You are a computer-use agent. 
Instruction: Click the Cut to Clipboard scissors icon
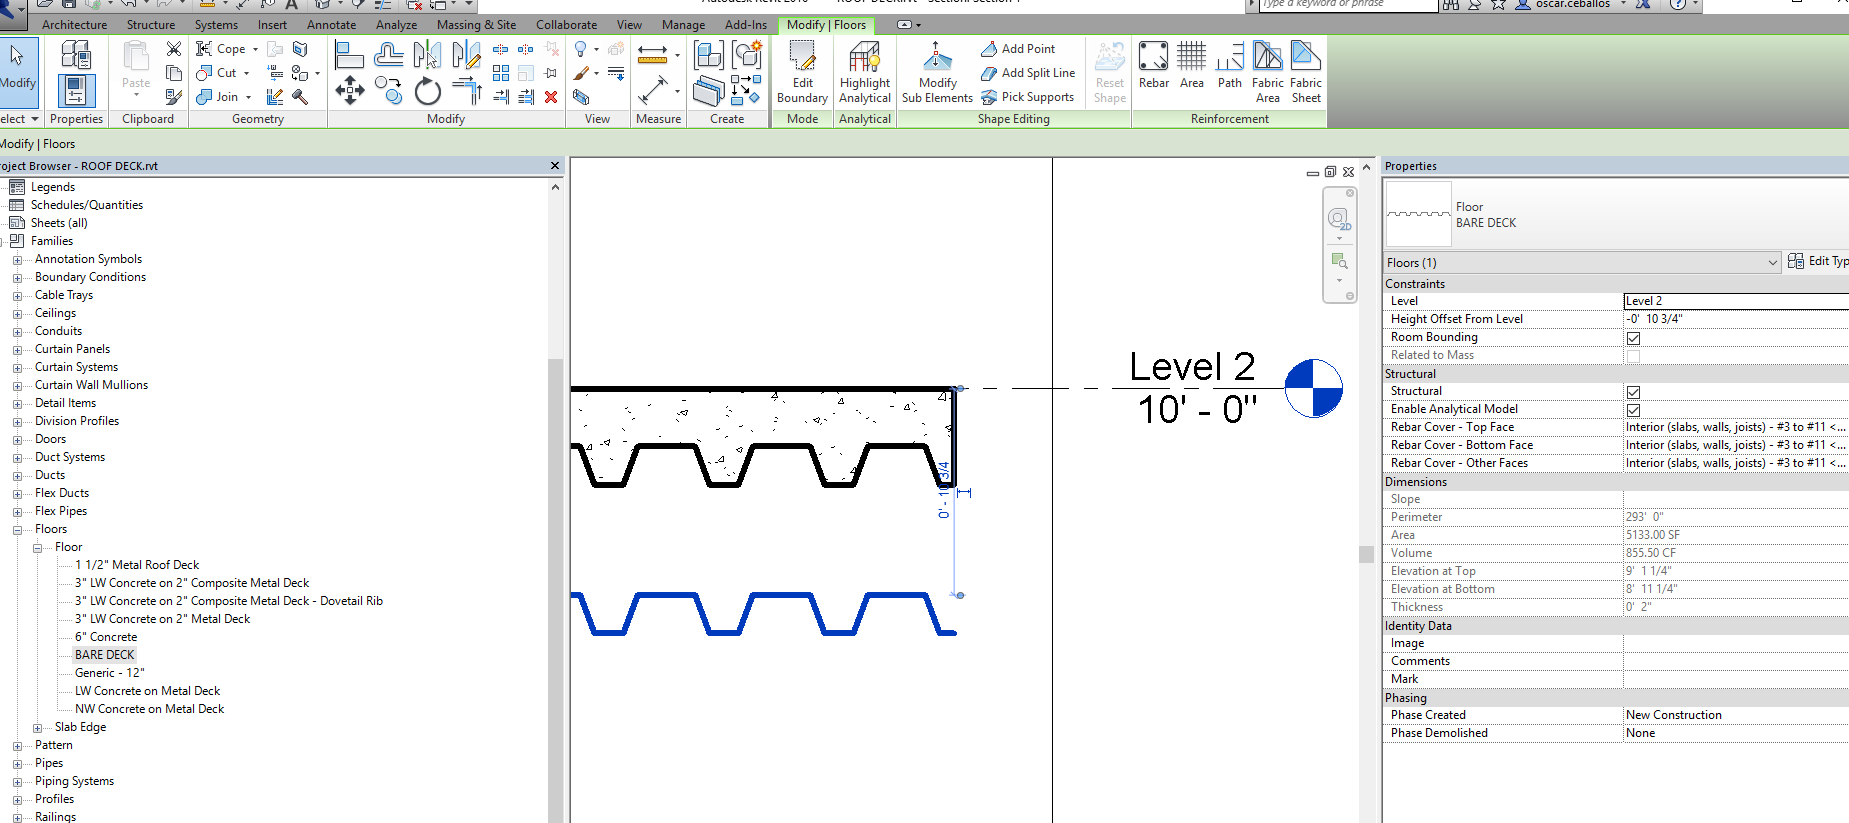[174, 48]
